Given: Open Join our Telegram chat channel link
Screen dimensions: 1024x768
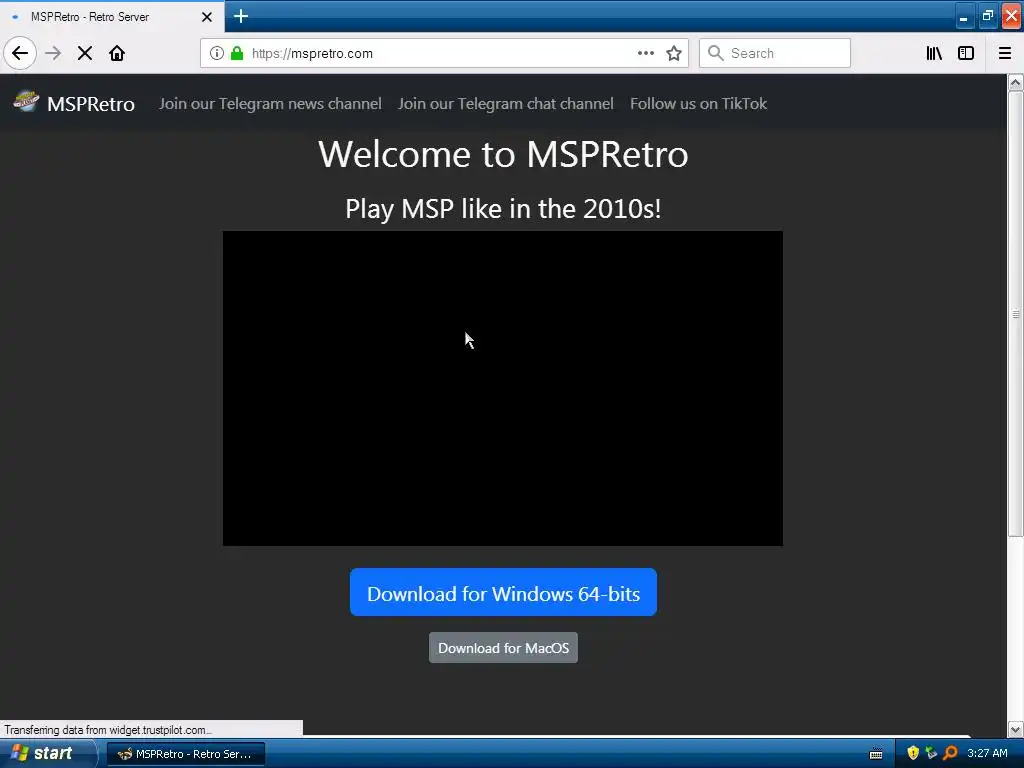Looking at the screenshot, I should (x=506, y=104).
